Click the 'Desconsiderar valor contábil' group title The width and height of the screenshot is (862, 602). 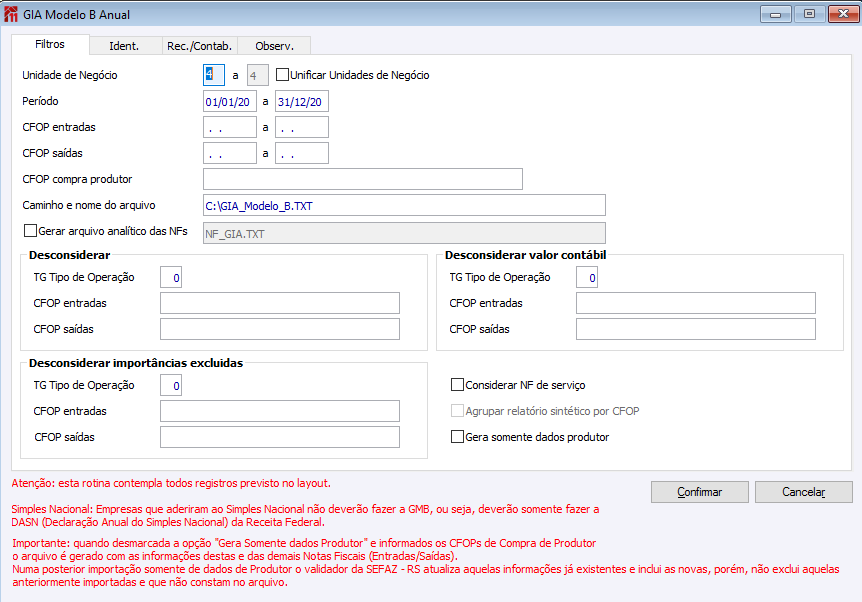(x=526, y=255)
